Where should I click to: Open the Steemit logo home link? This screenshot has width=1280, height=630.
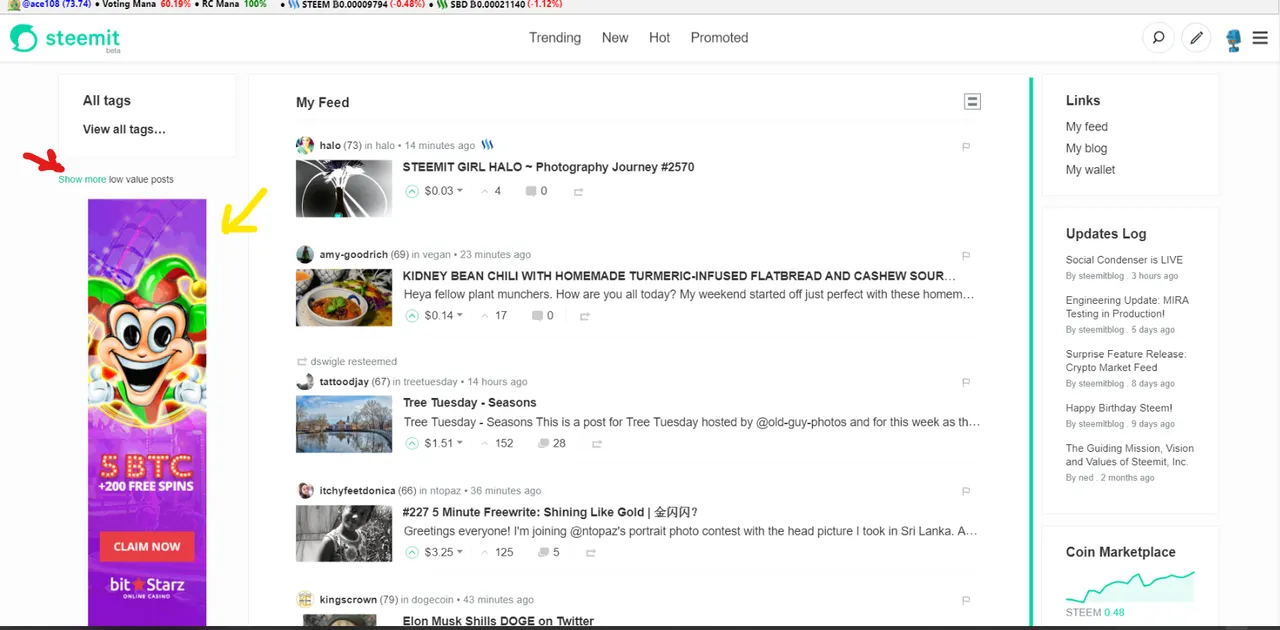point(65,38)
